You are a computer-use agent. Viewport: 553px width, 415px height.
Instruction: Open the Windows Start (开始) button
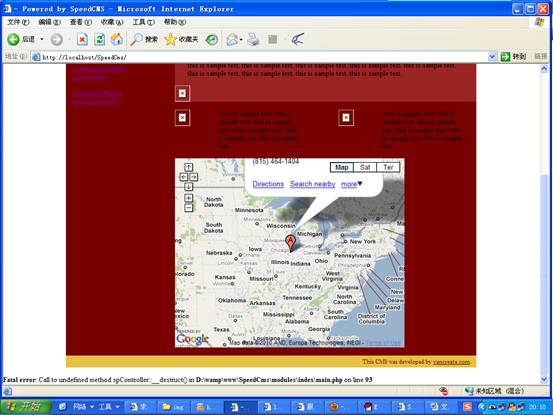(25, 407)
